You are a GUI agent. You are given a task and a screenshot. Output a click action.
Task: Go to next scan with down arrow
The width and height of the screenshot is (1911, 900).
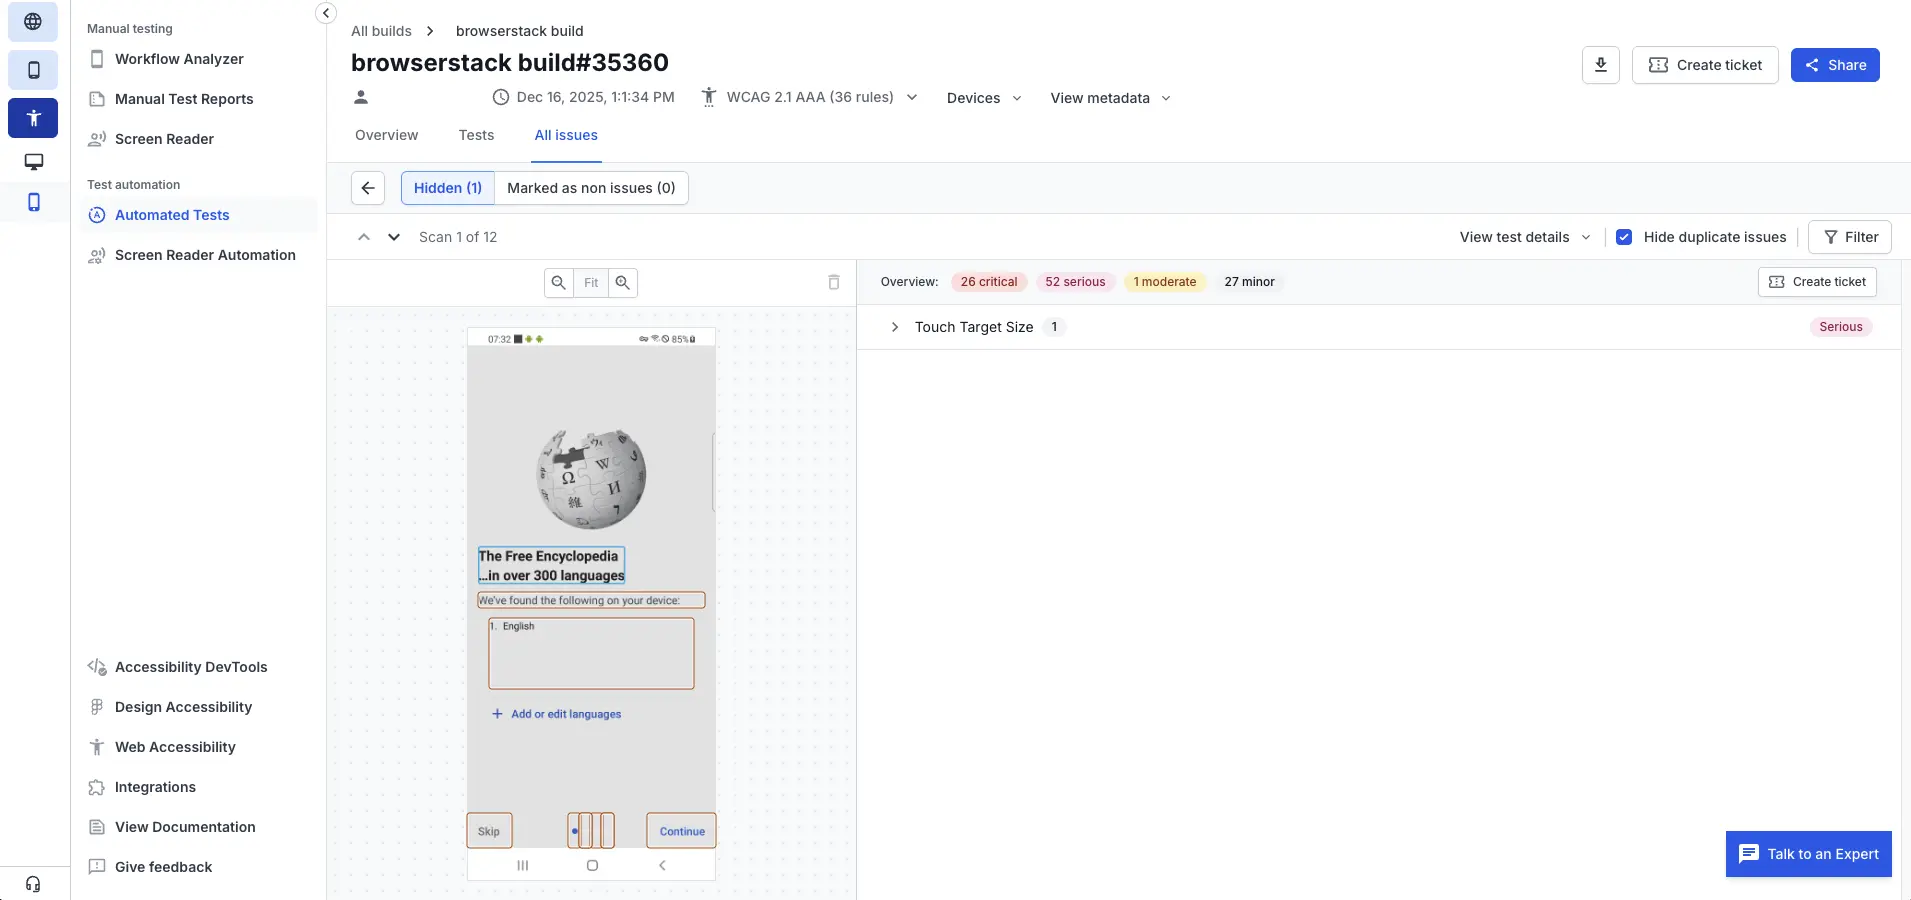click(394, 237)
